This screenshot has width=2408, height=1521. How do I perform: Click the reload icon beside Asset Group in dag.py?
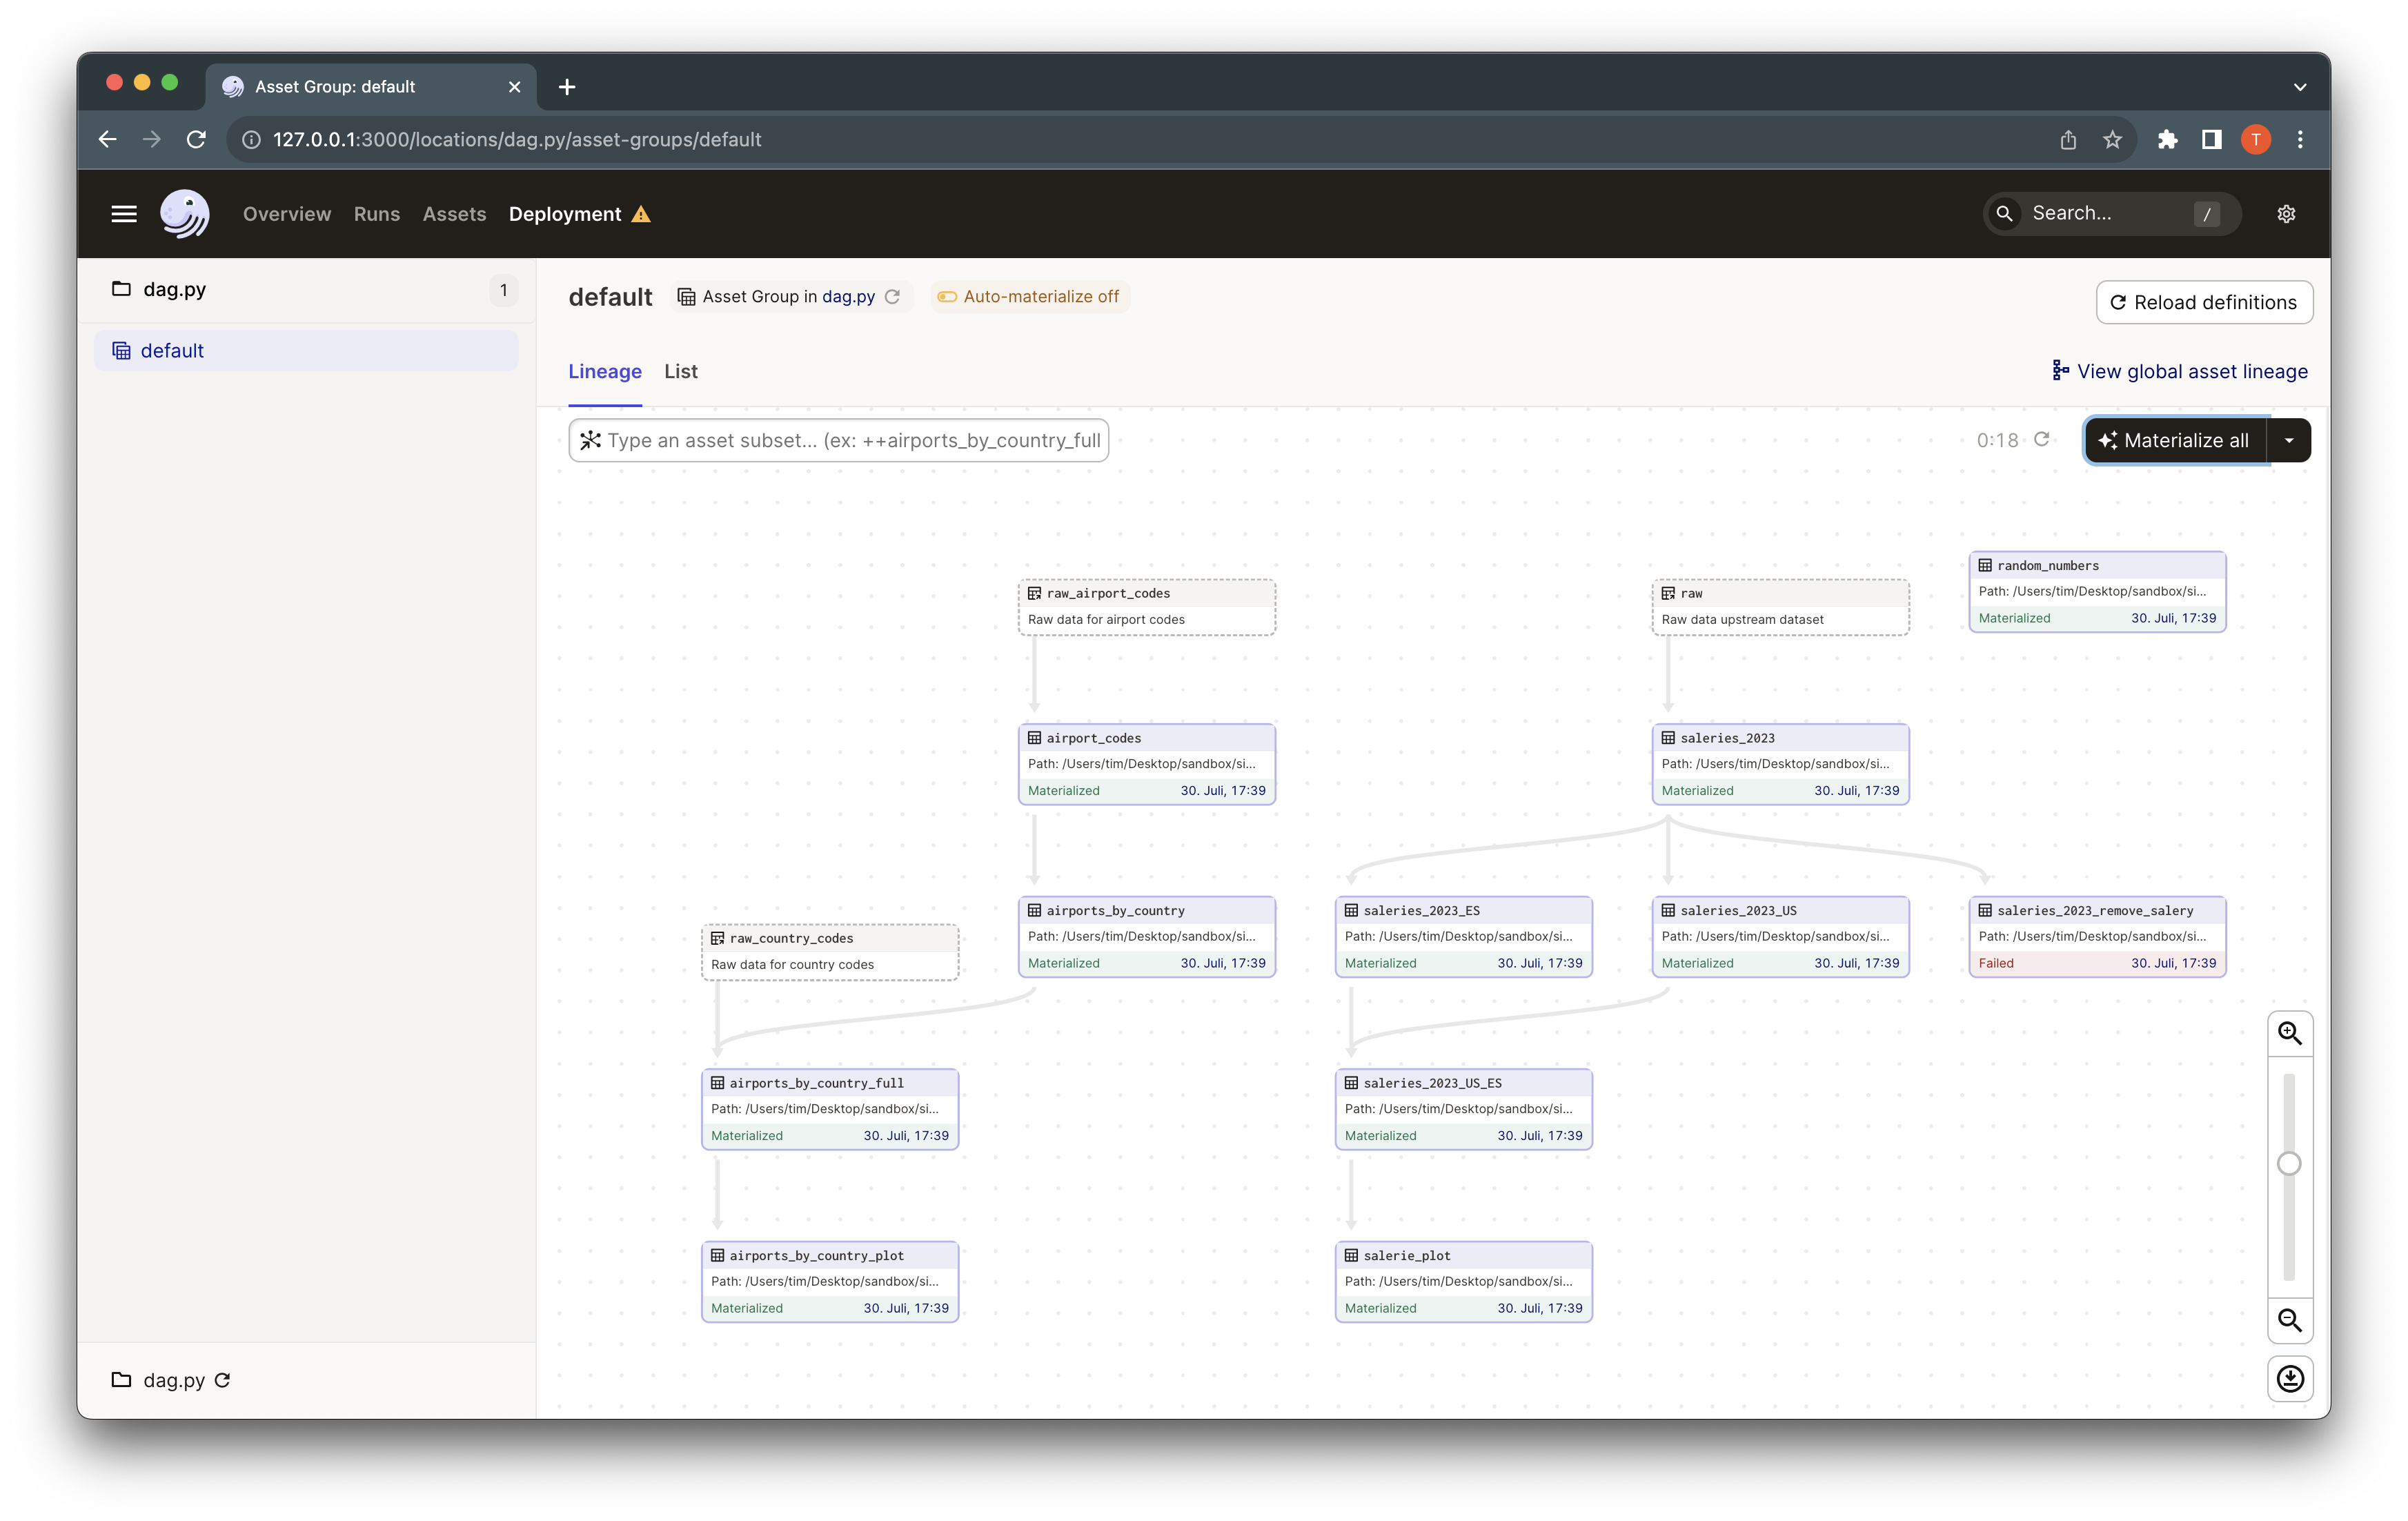click(x=893, y=296)
